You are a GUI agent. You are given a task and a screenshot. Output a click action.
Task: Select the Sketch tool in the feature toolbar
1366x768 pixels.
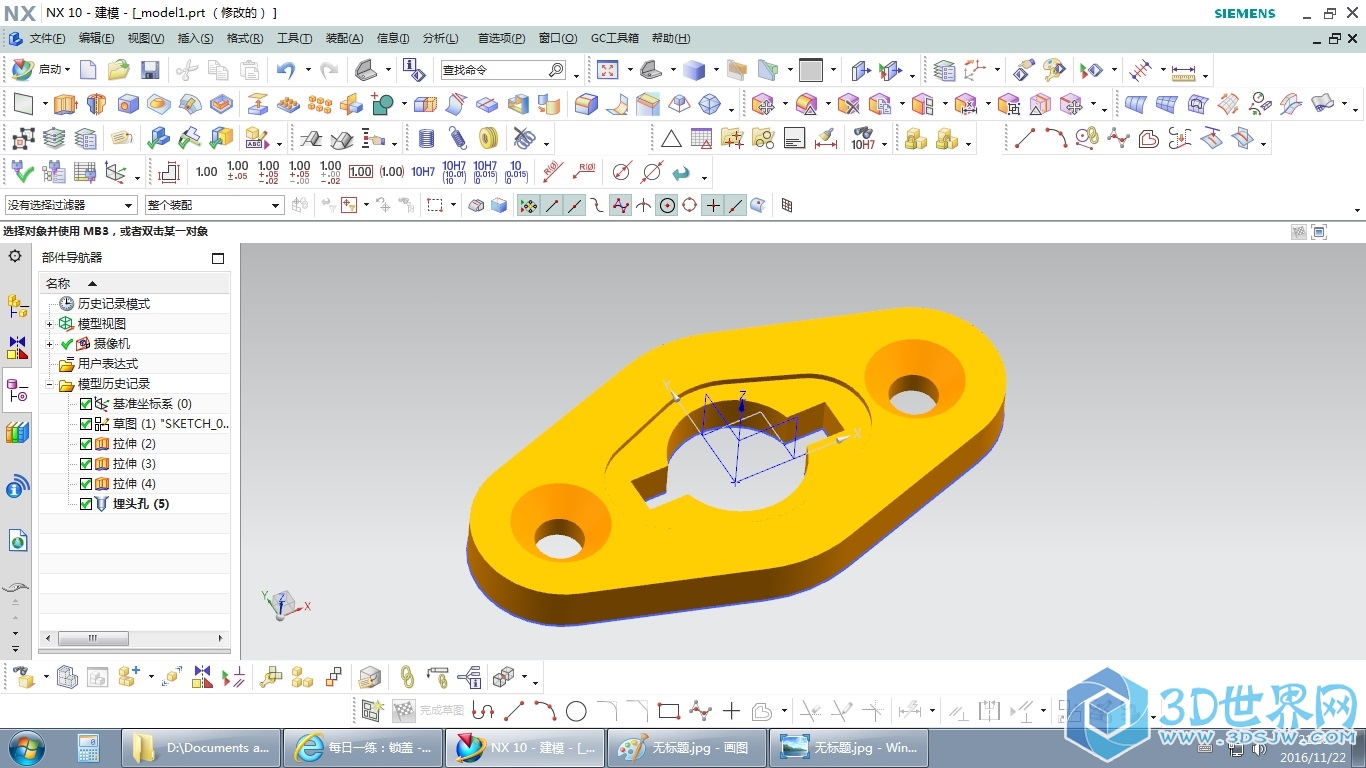coord(24,104)
